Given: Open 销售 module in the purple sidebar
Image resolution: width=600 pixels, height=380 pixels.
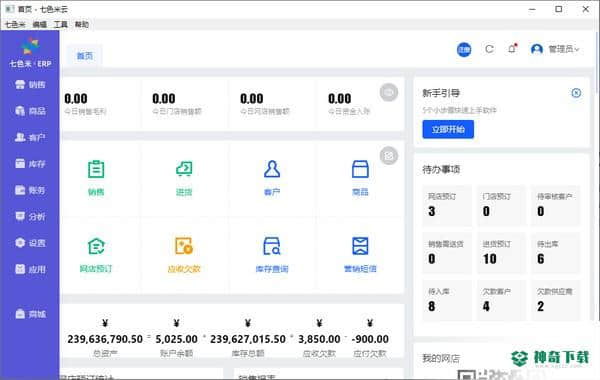Looking at the screenshot, I should 30,85.
